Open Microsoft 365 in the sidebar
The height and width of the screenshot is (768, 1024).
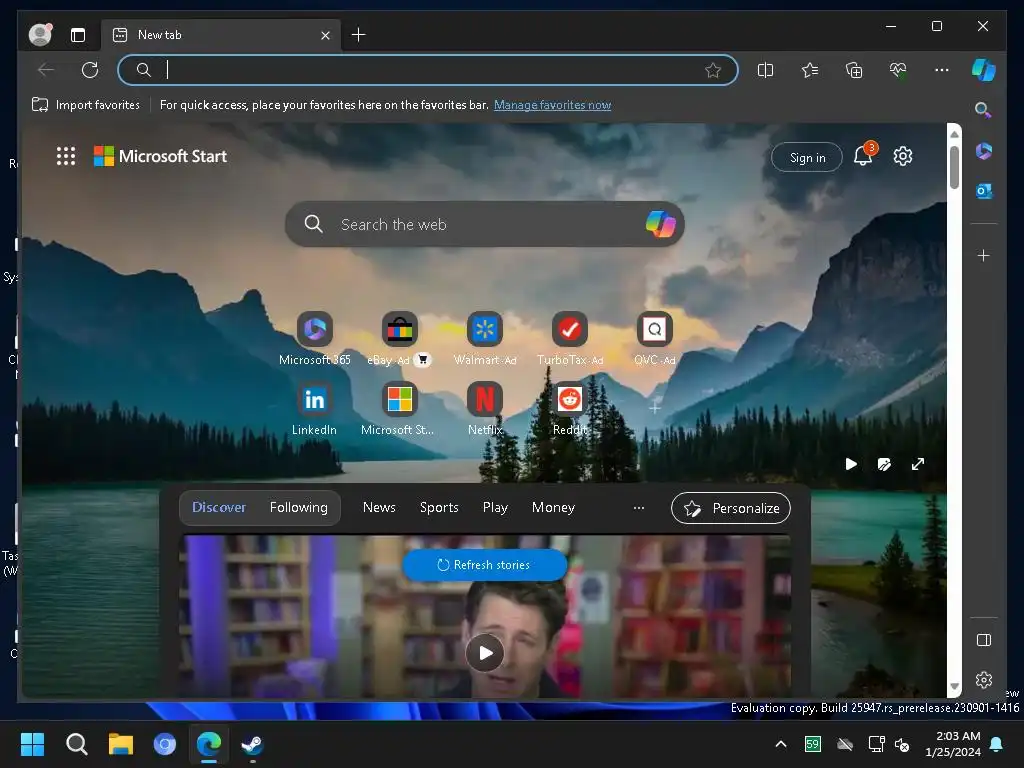pyautogui.click(x=984, y=152)
